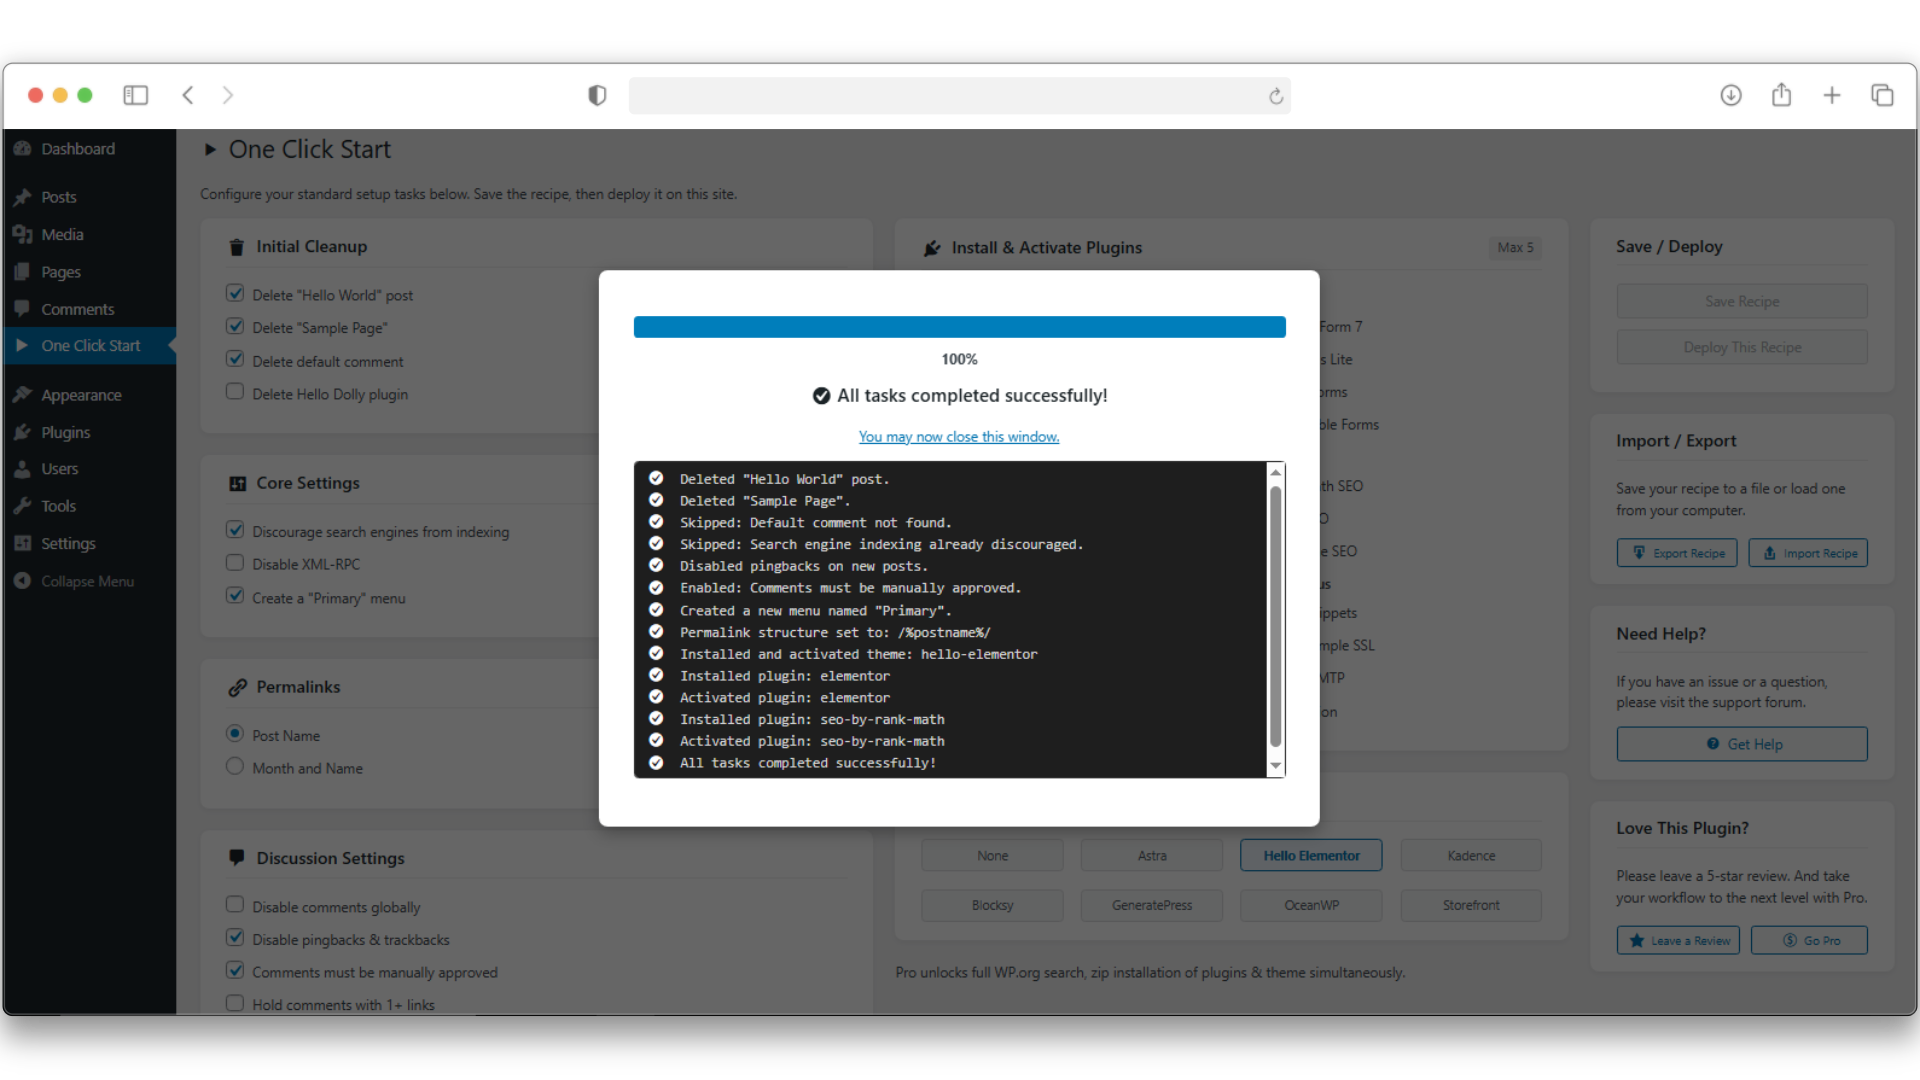This screenshot has height=1080, width=1920.
Task: Check Disable comments globally
Action: 235,904
